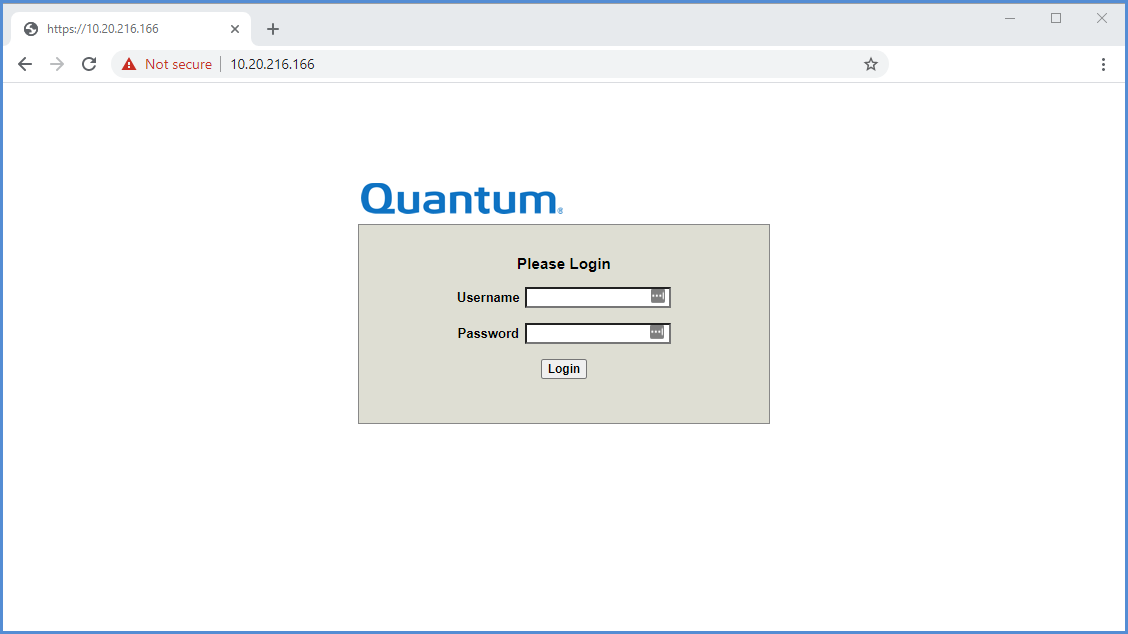Go back to the previous page
The image size is (1128, 634).
tap(25, 64)
